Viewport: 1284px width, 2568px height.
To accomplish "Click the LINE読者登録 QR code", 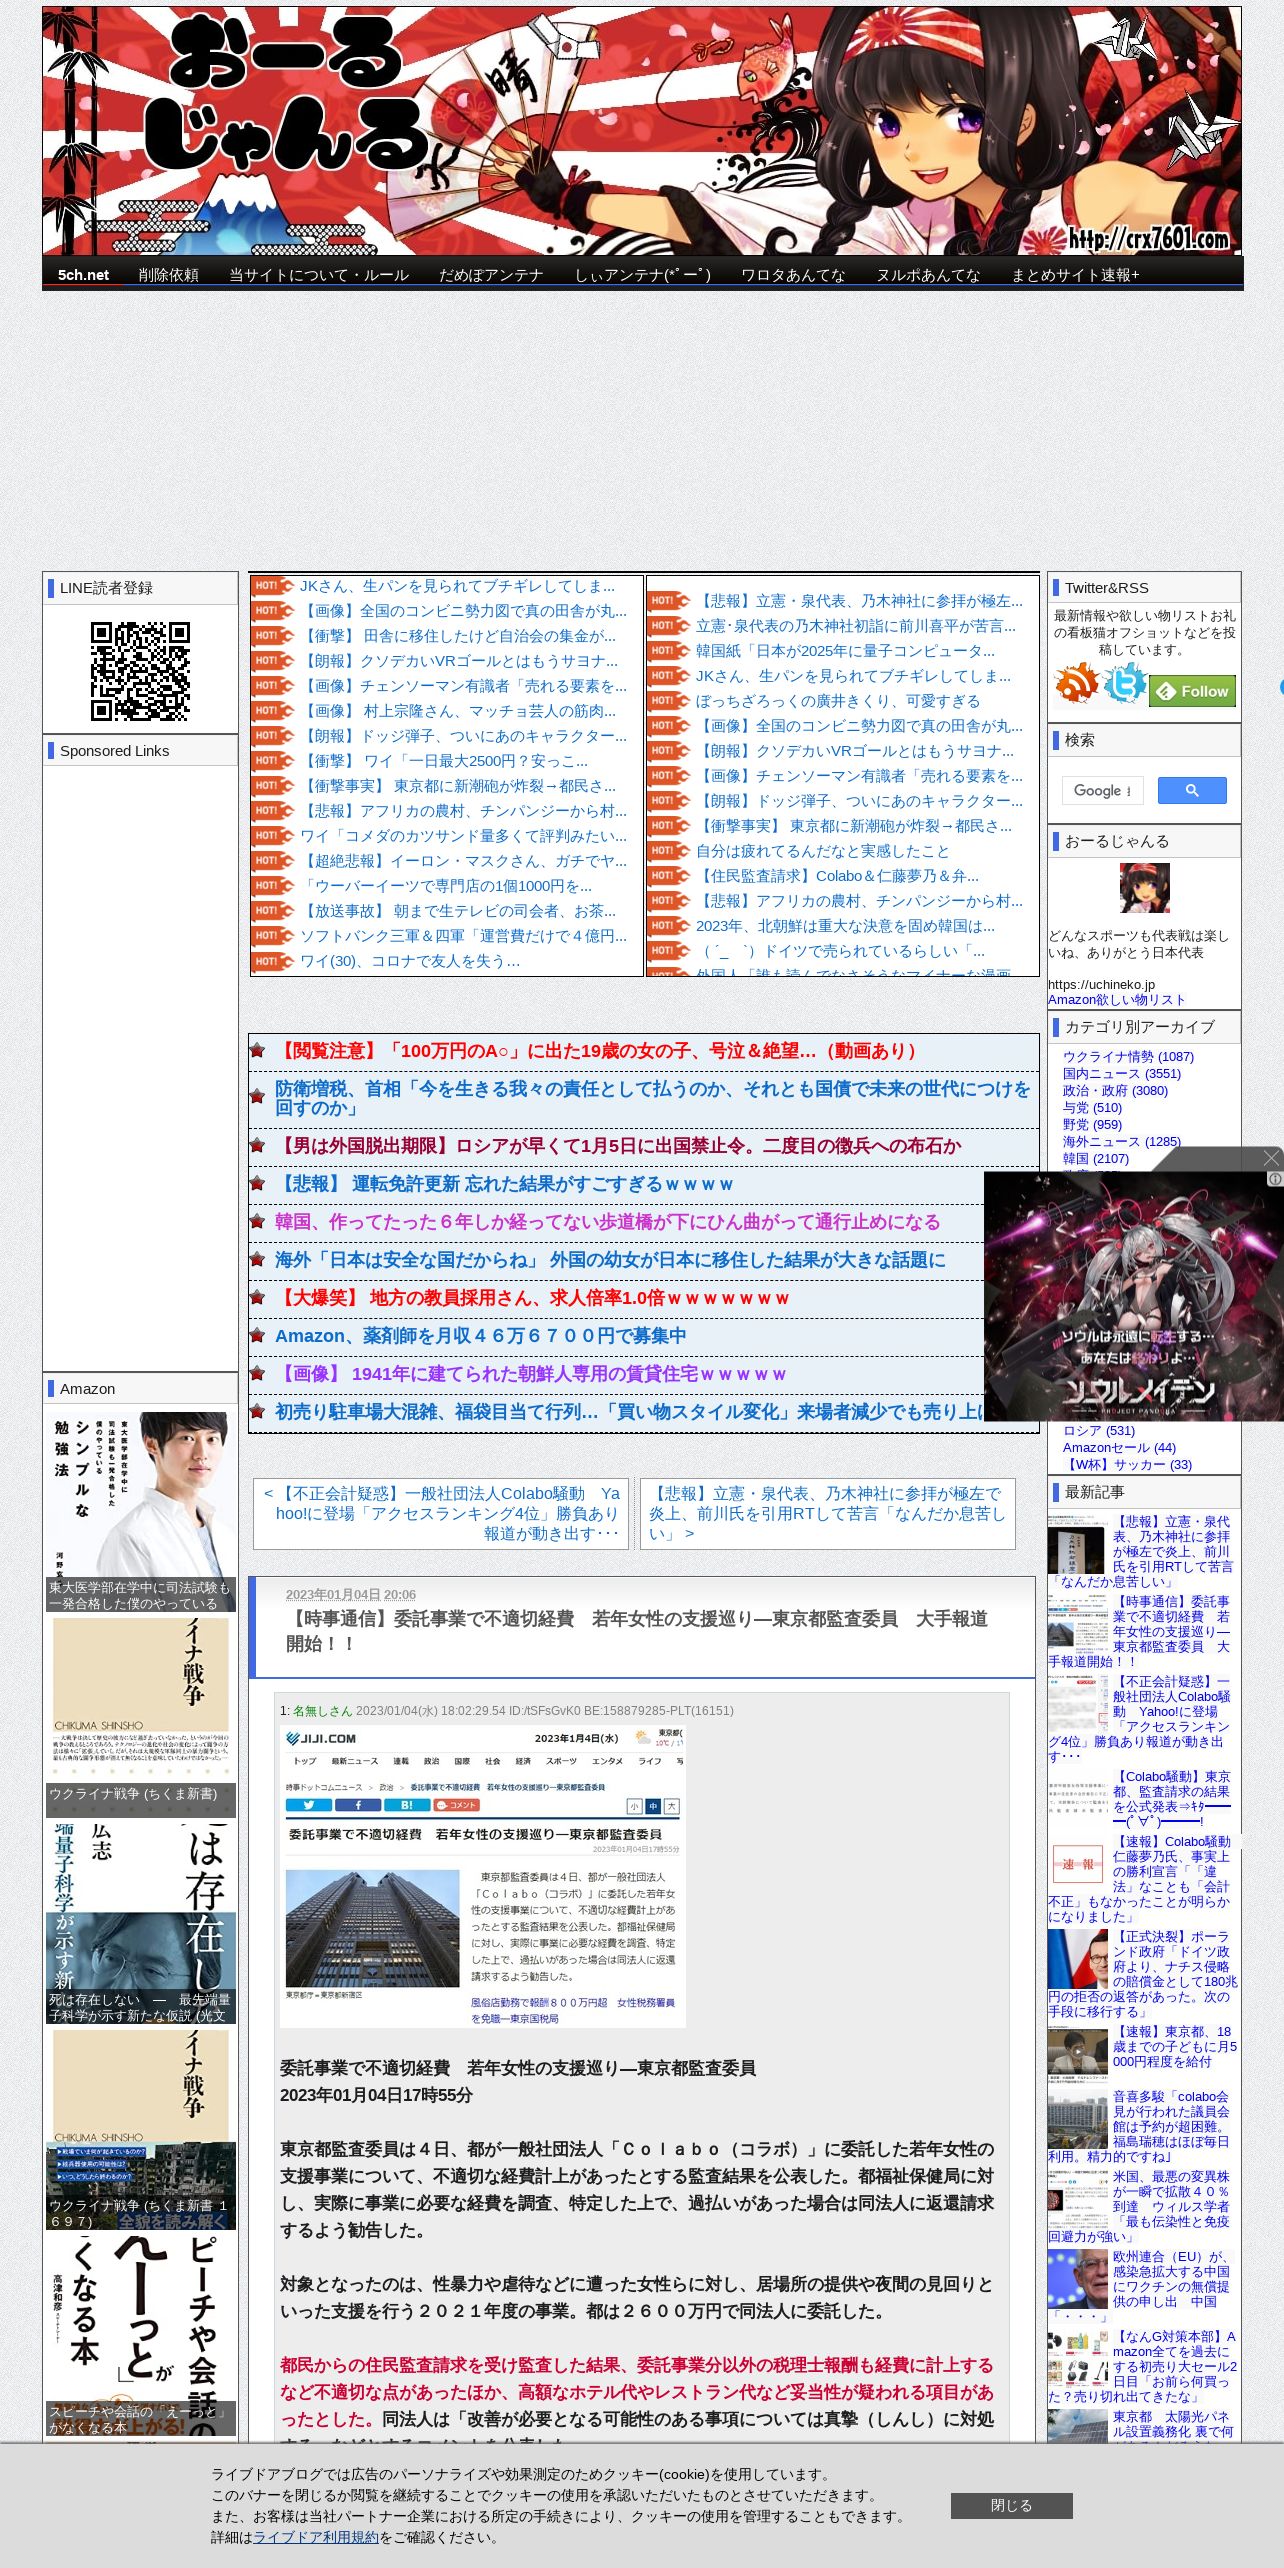I will click(140, 671).
